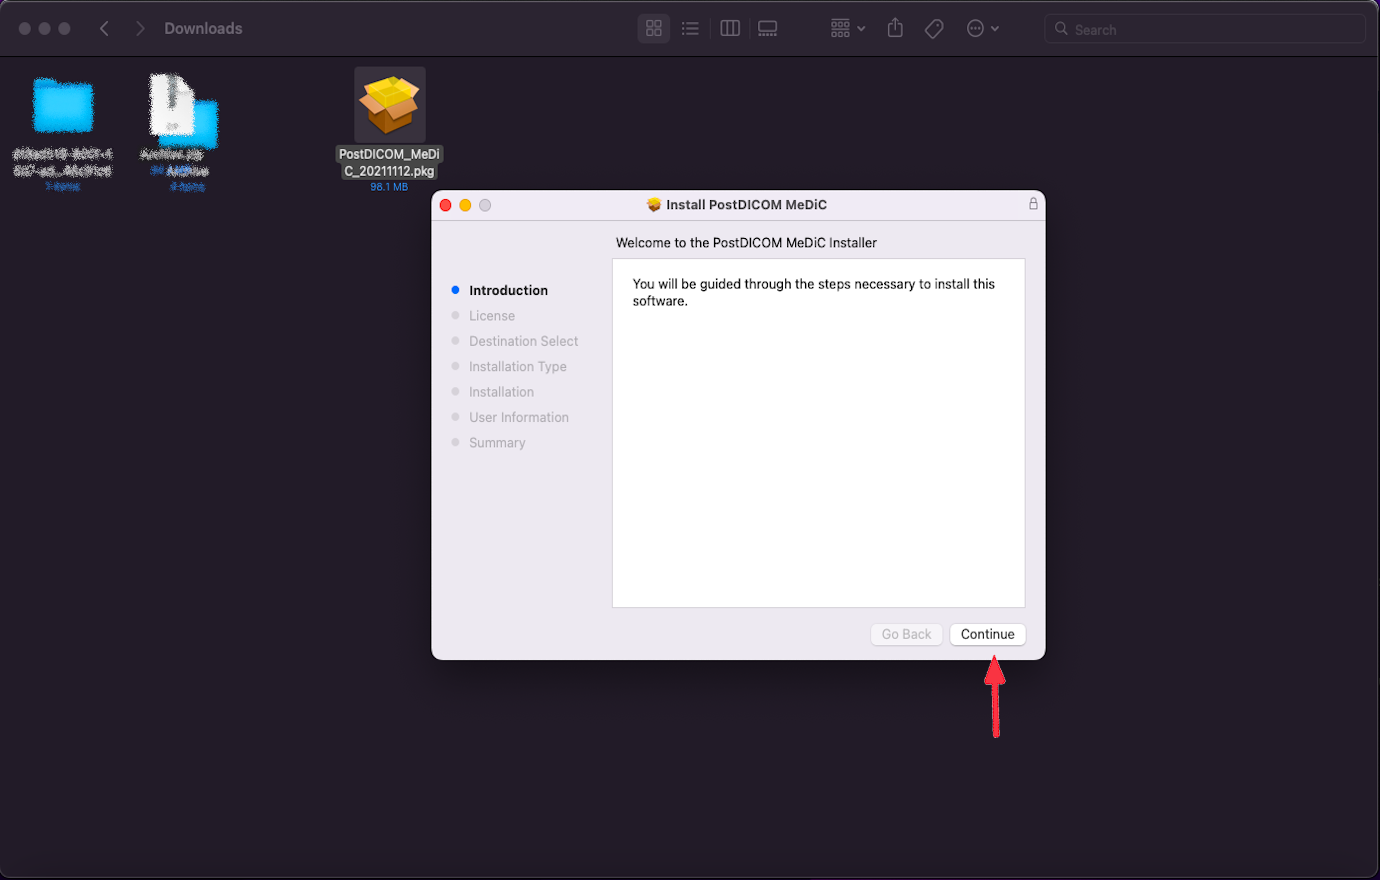1380x880 pixels.
Task: Switch Finder to list view
Action: click(x=690, y=28)
